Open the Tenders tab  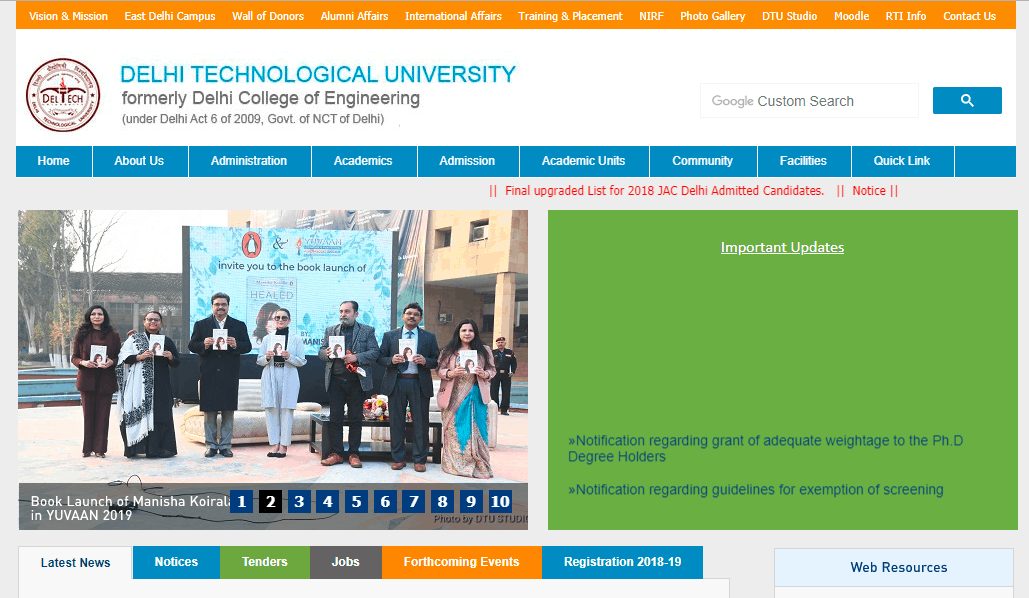pyautogui.click(x=265, y=562)
